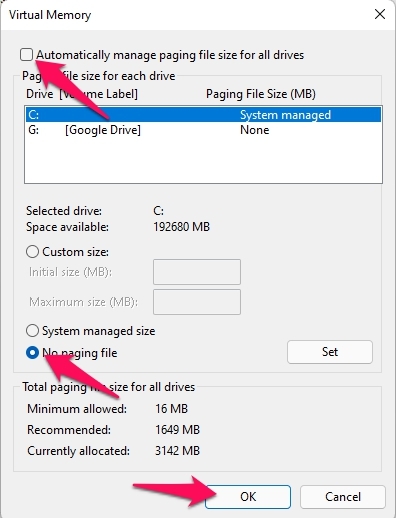Click the Virtual Memory title text
The width and height of the screenshot is (396, 518).
(x=50, y=15)
